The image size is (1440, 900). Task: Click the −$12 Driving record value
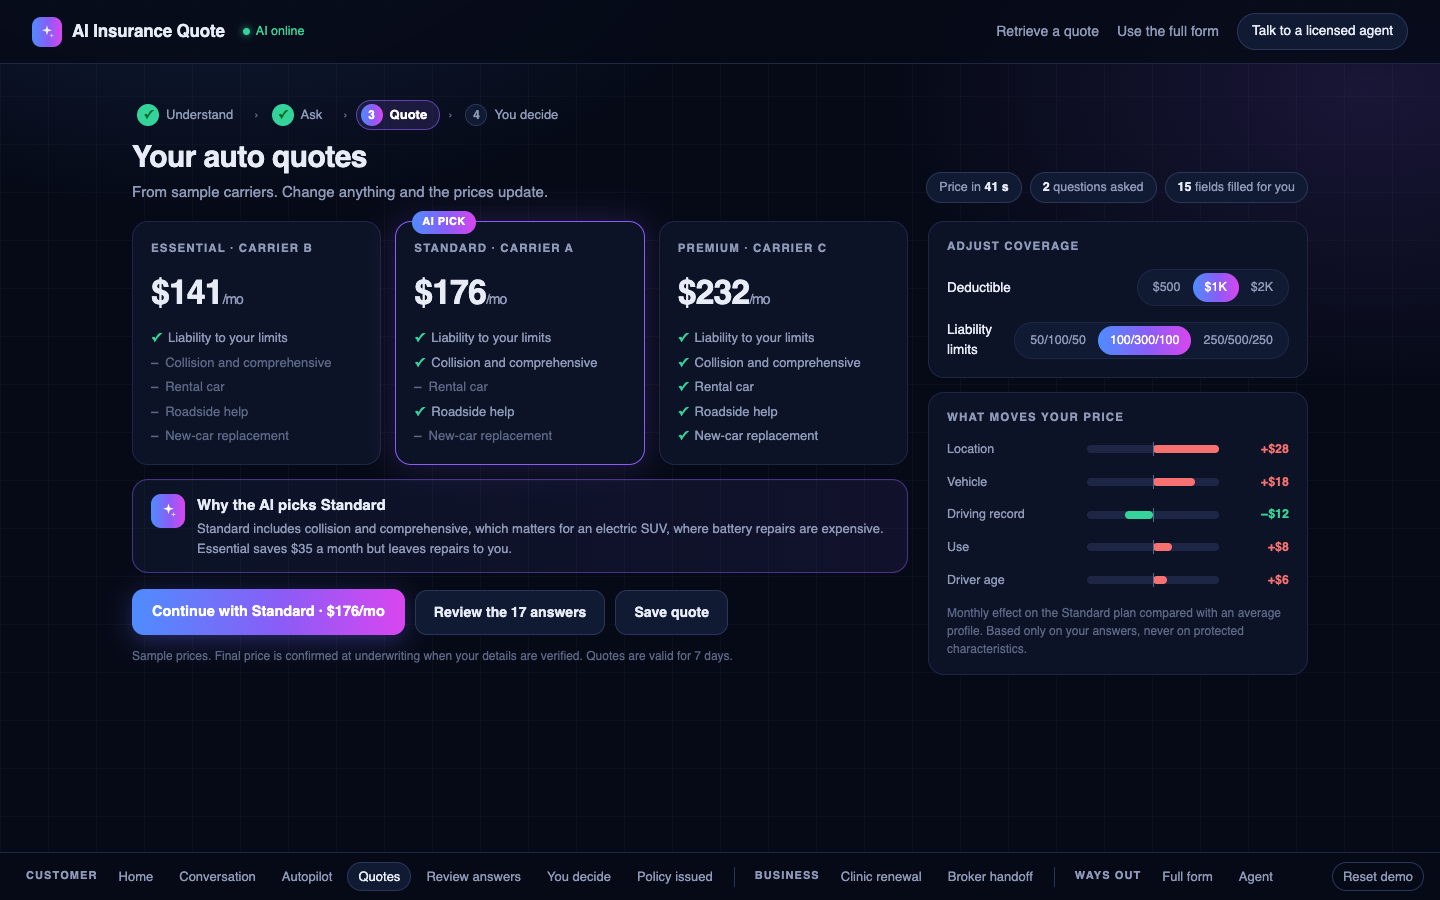1274,514
